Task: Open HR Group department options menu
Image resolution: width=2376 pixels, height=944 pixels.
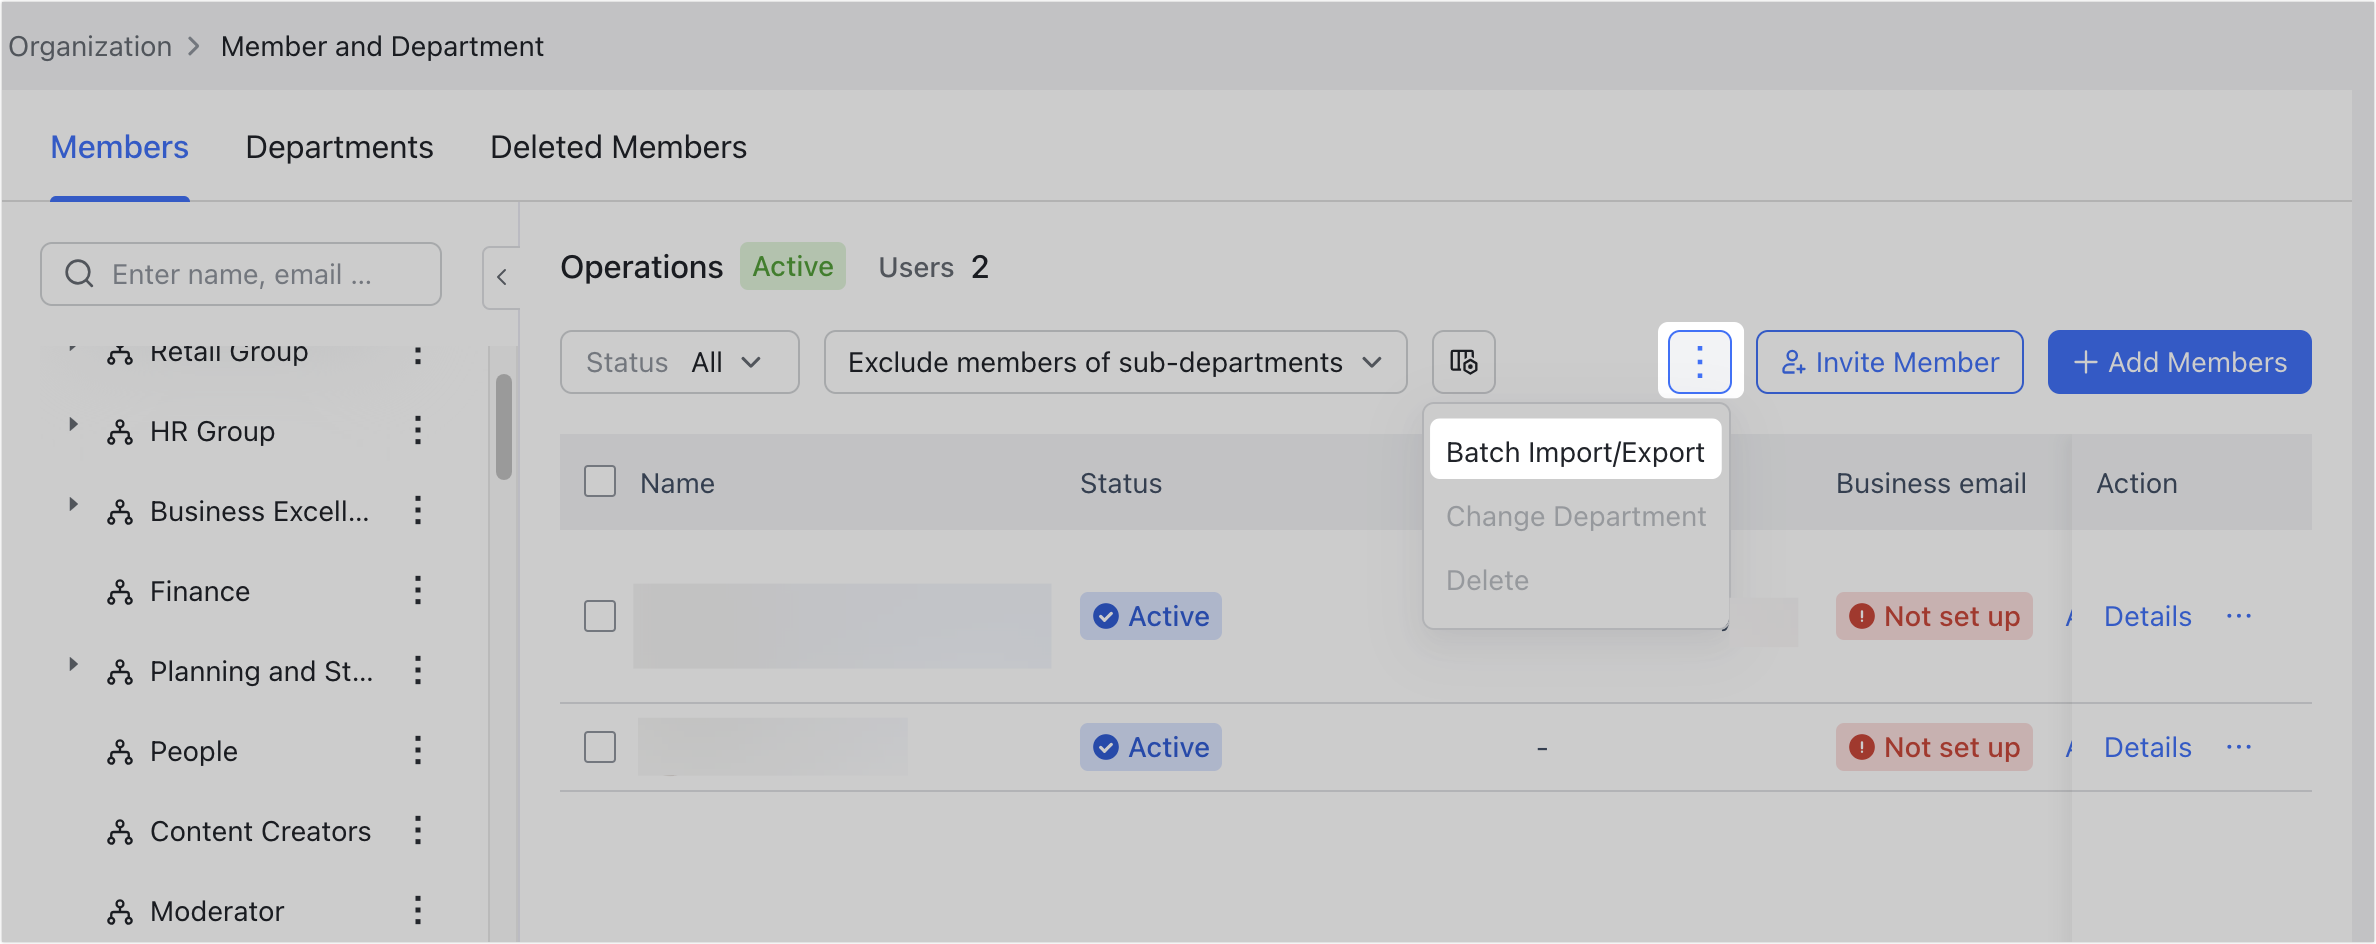Action: [x=418, y=431]
